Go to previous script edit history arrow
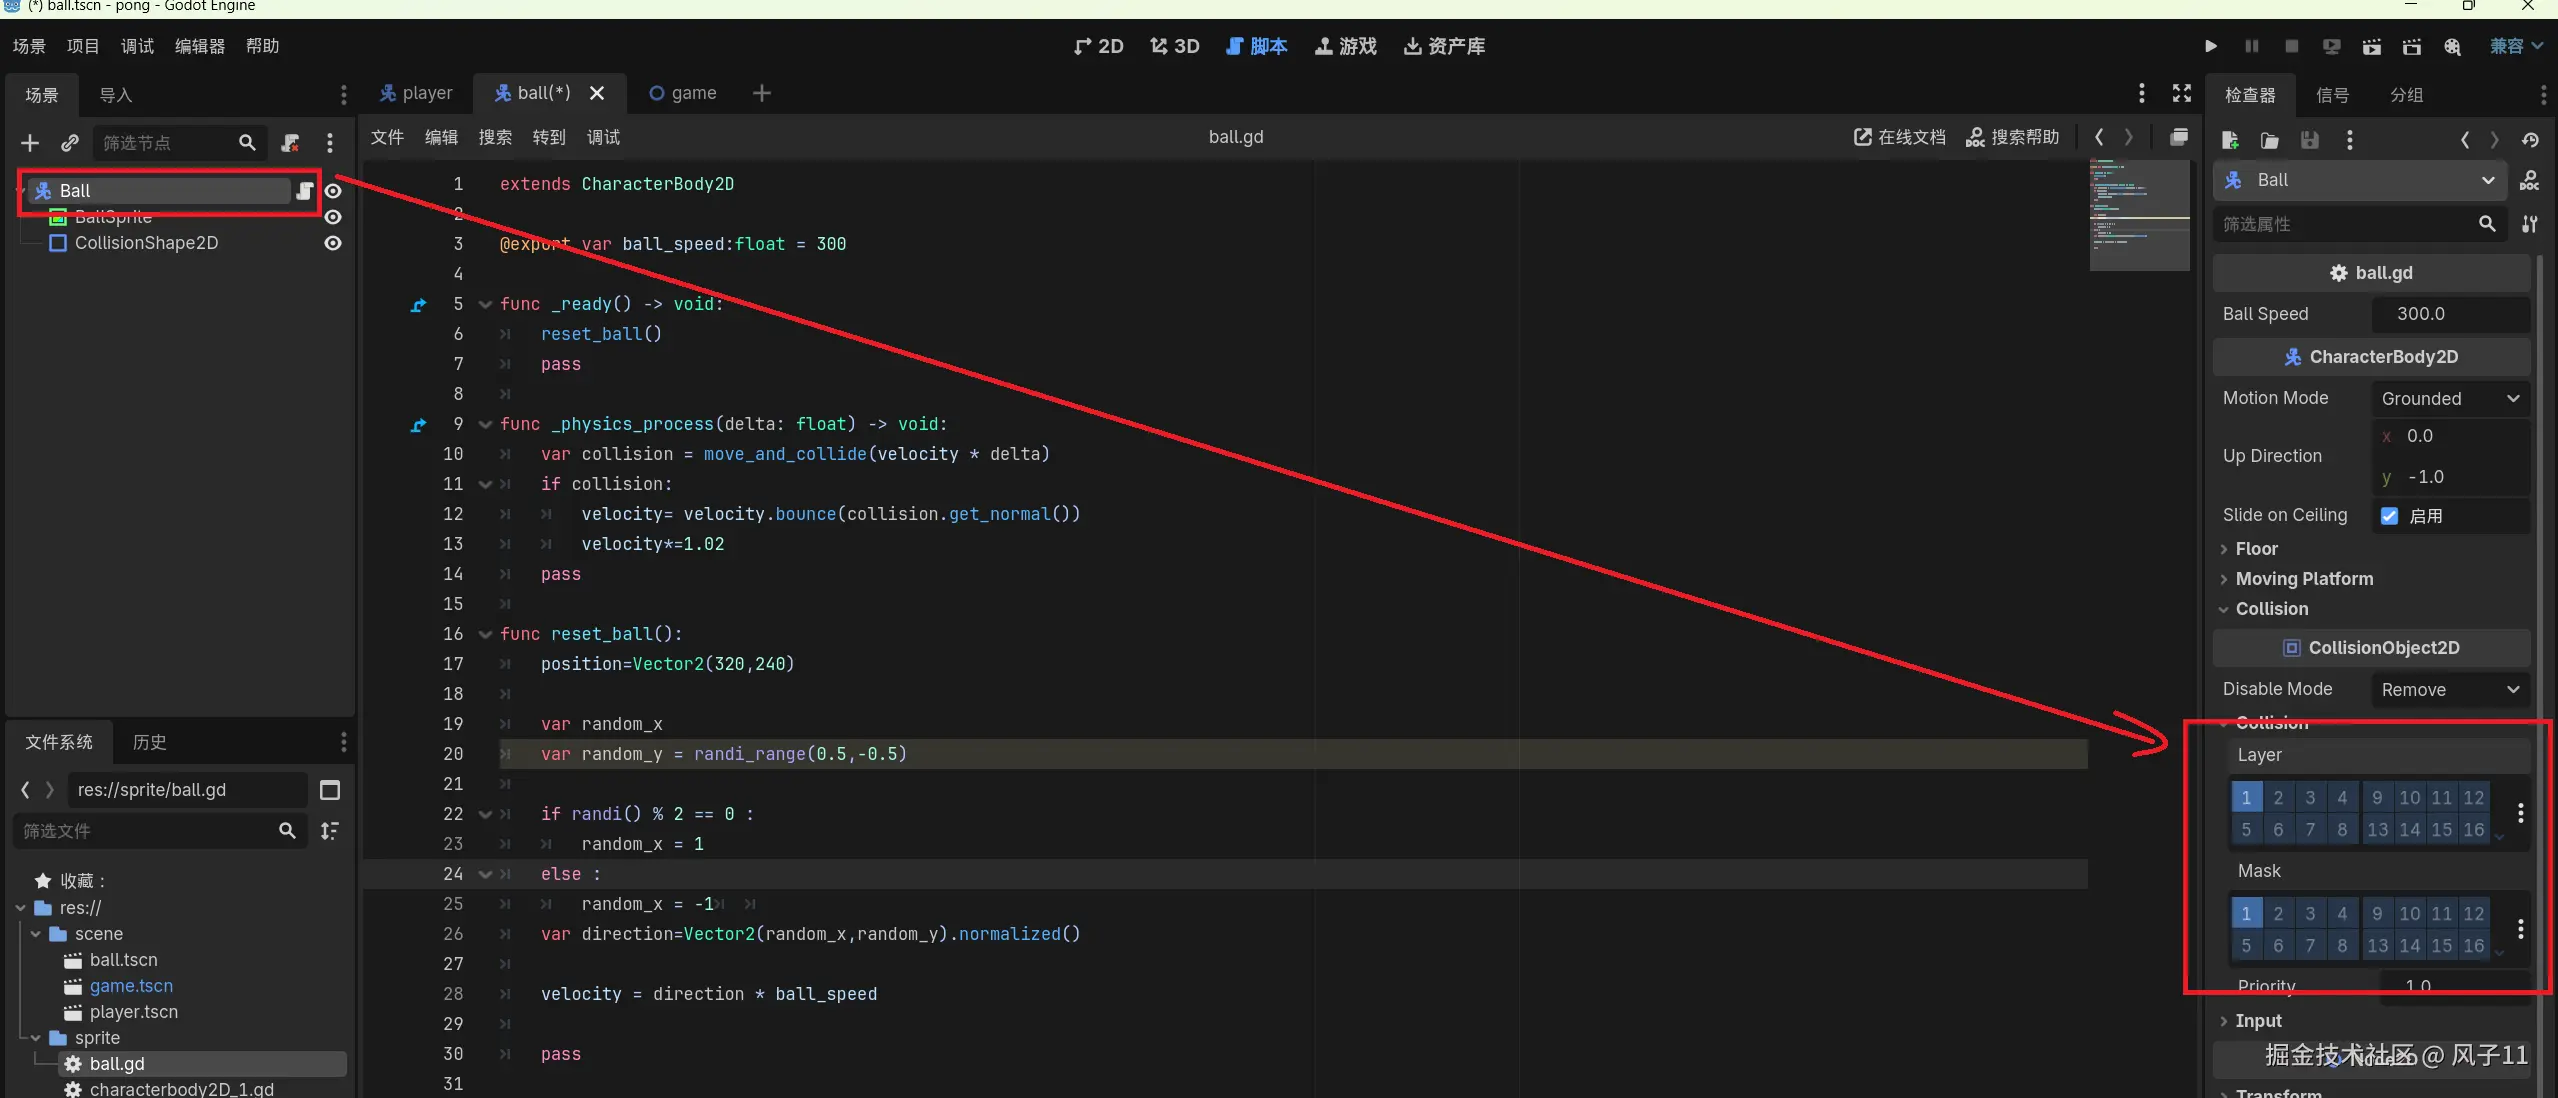 2099,137
